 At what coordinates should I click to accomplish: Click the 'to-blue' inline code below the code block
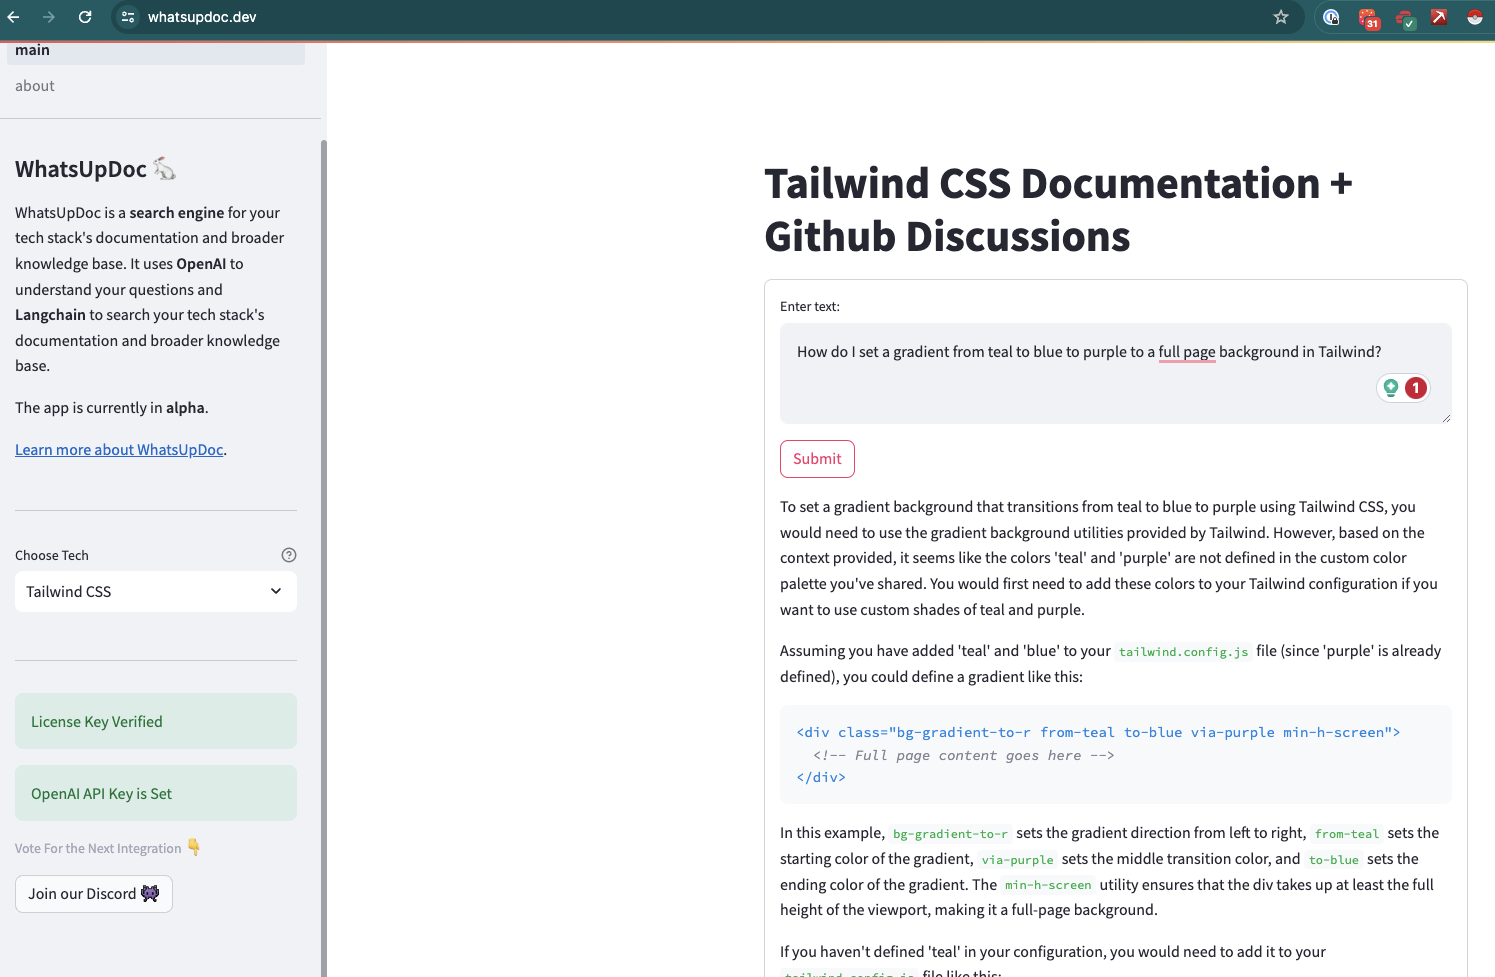pos(1334,860)
